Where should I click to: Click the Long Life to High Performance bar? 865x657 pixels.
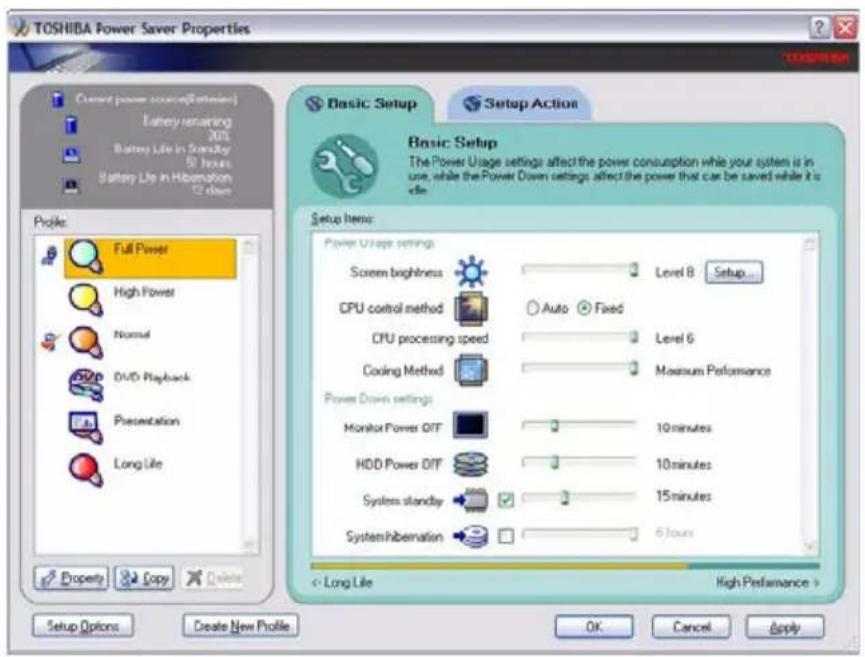tap(565, 566)
